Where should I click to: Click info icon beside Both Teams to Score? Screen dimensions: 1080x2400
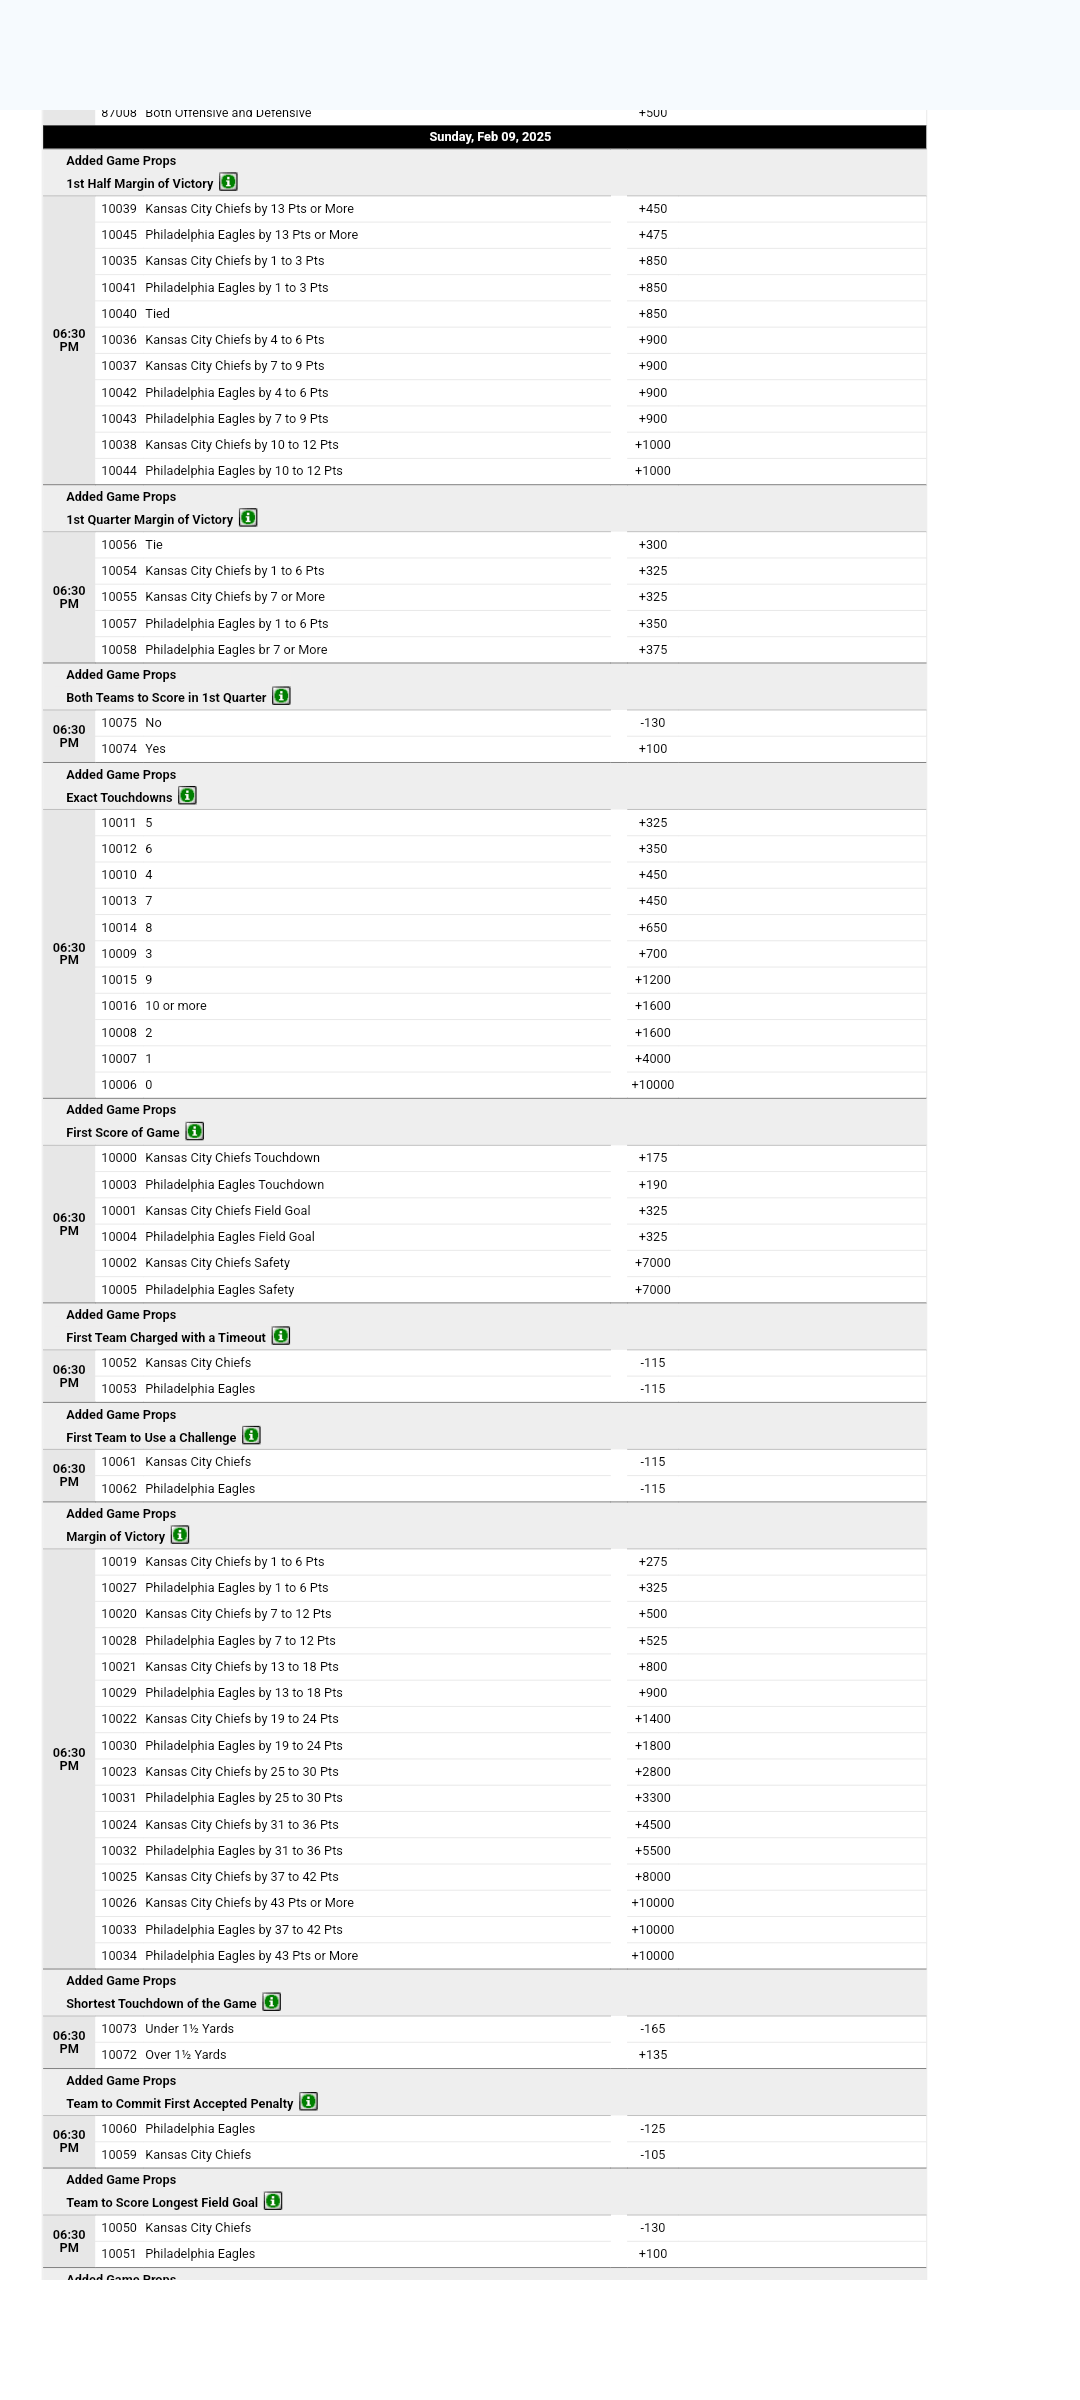click(281, 696)
